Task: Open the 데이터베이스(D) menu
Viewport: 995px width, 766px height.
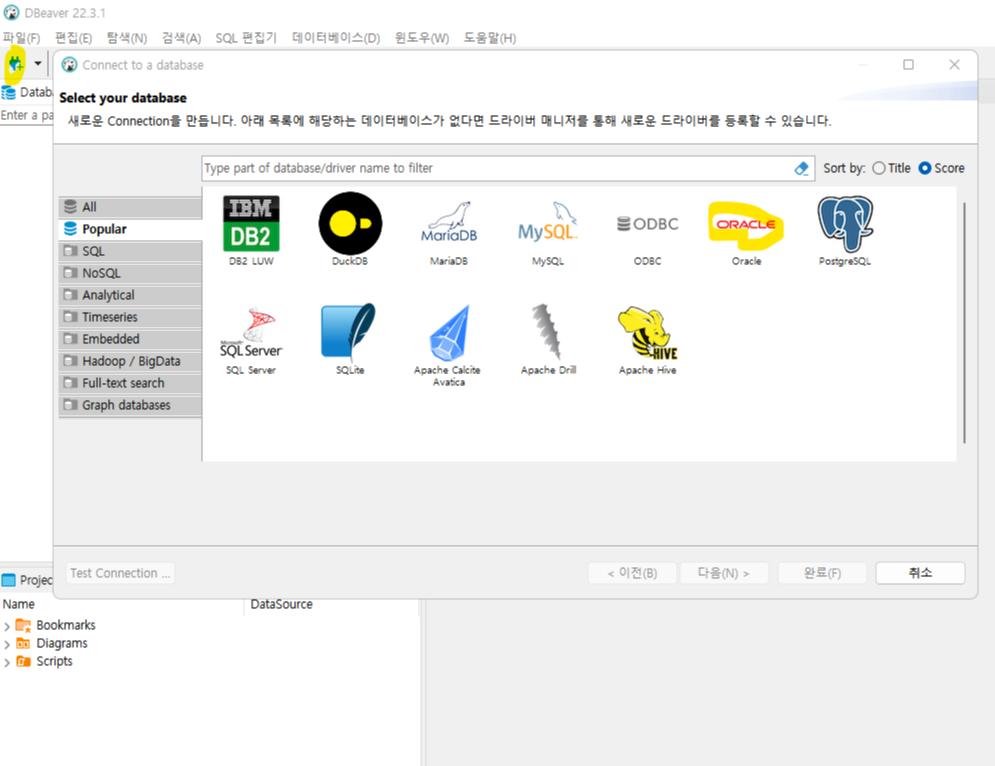Action: coord(336,38)
